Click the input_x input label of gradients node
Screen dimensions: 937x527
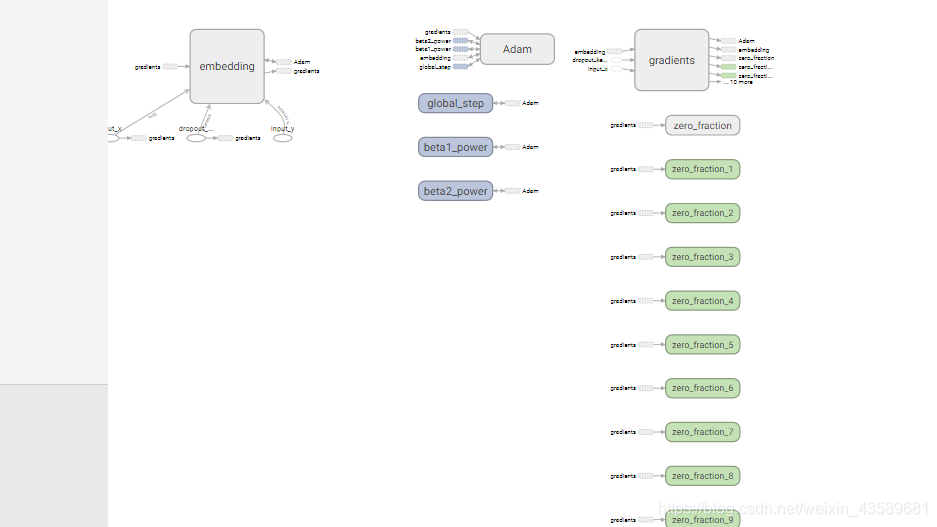point(598,69)
